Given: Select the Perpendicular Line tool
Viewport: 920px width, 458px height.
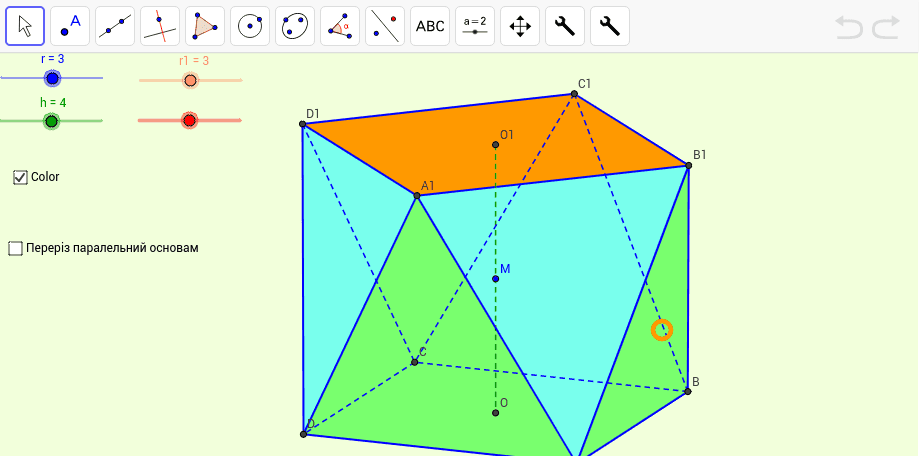Looking at the screenshot, I should click(x=160, y=26).
